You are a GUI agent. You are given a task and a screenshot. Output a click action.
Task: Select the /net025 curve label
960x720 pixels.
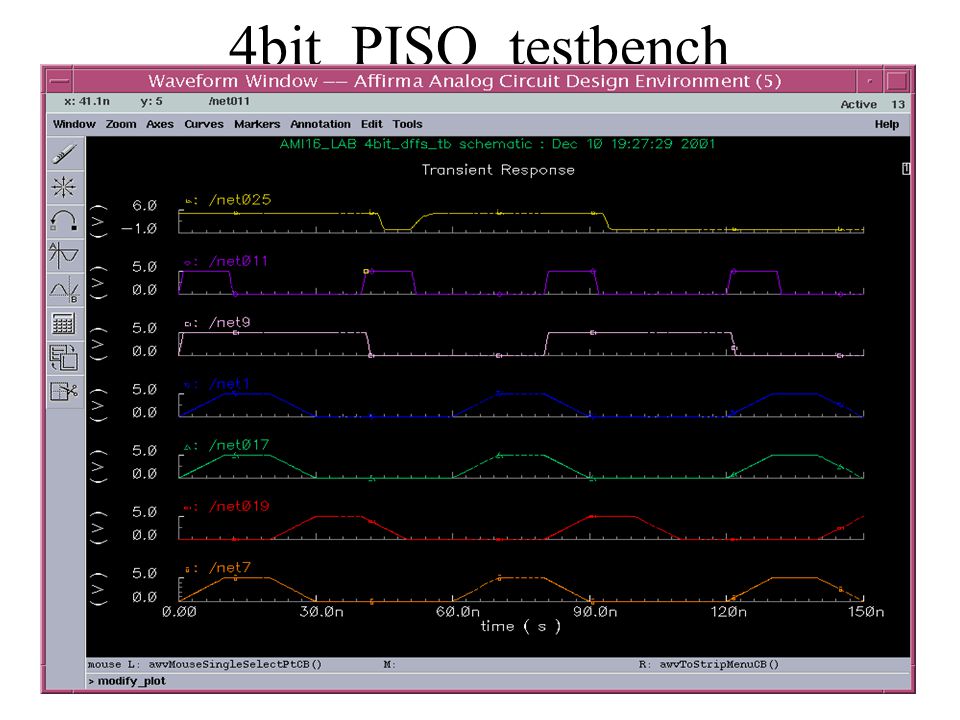click(x=239, y=200)
